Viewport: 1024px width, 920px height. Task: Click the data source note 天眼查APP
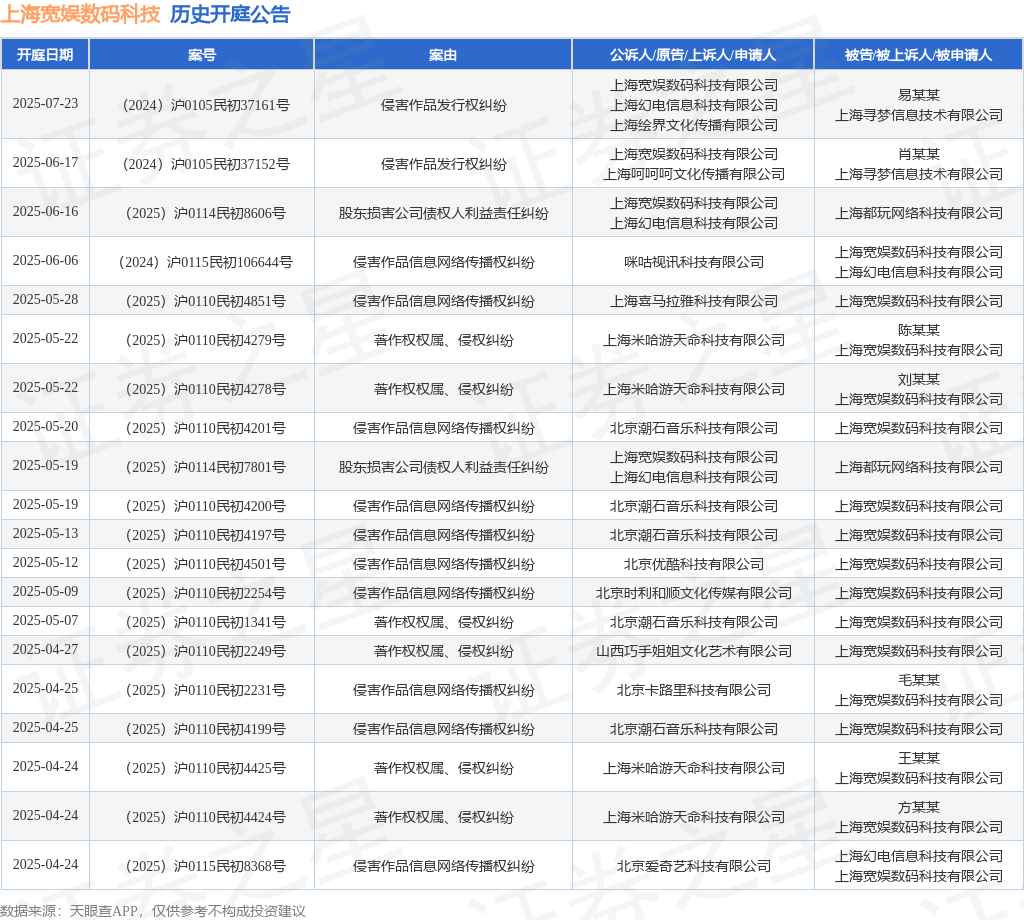click(103, 911)
